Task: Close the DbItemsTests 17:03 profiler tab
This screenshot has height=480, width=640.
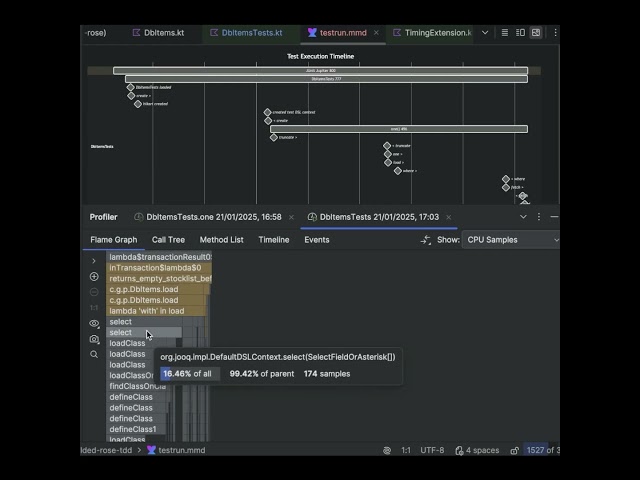Action: (x=449, y=217)
